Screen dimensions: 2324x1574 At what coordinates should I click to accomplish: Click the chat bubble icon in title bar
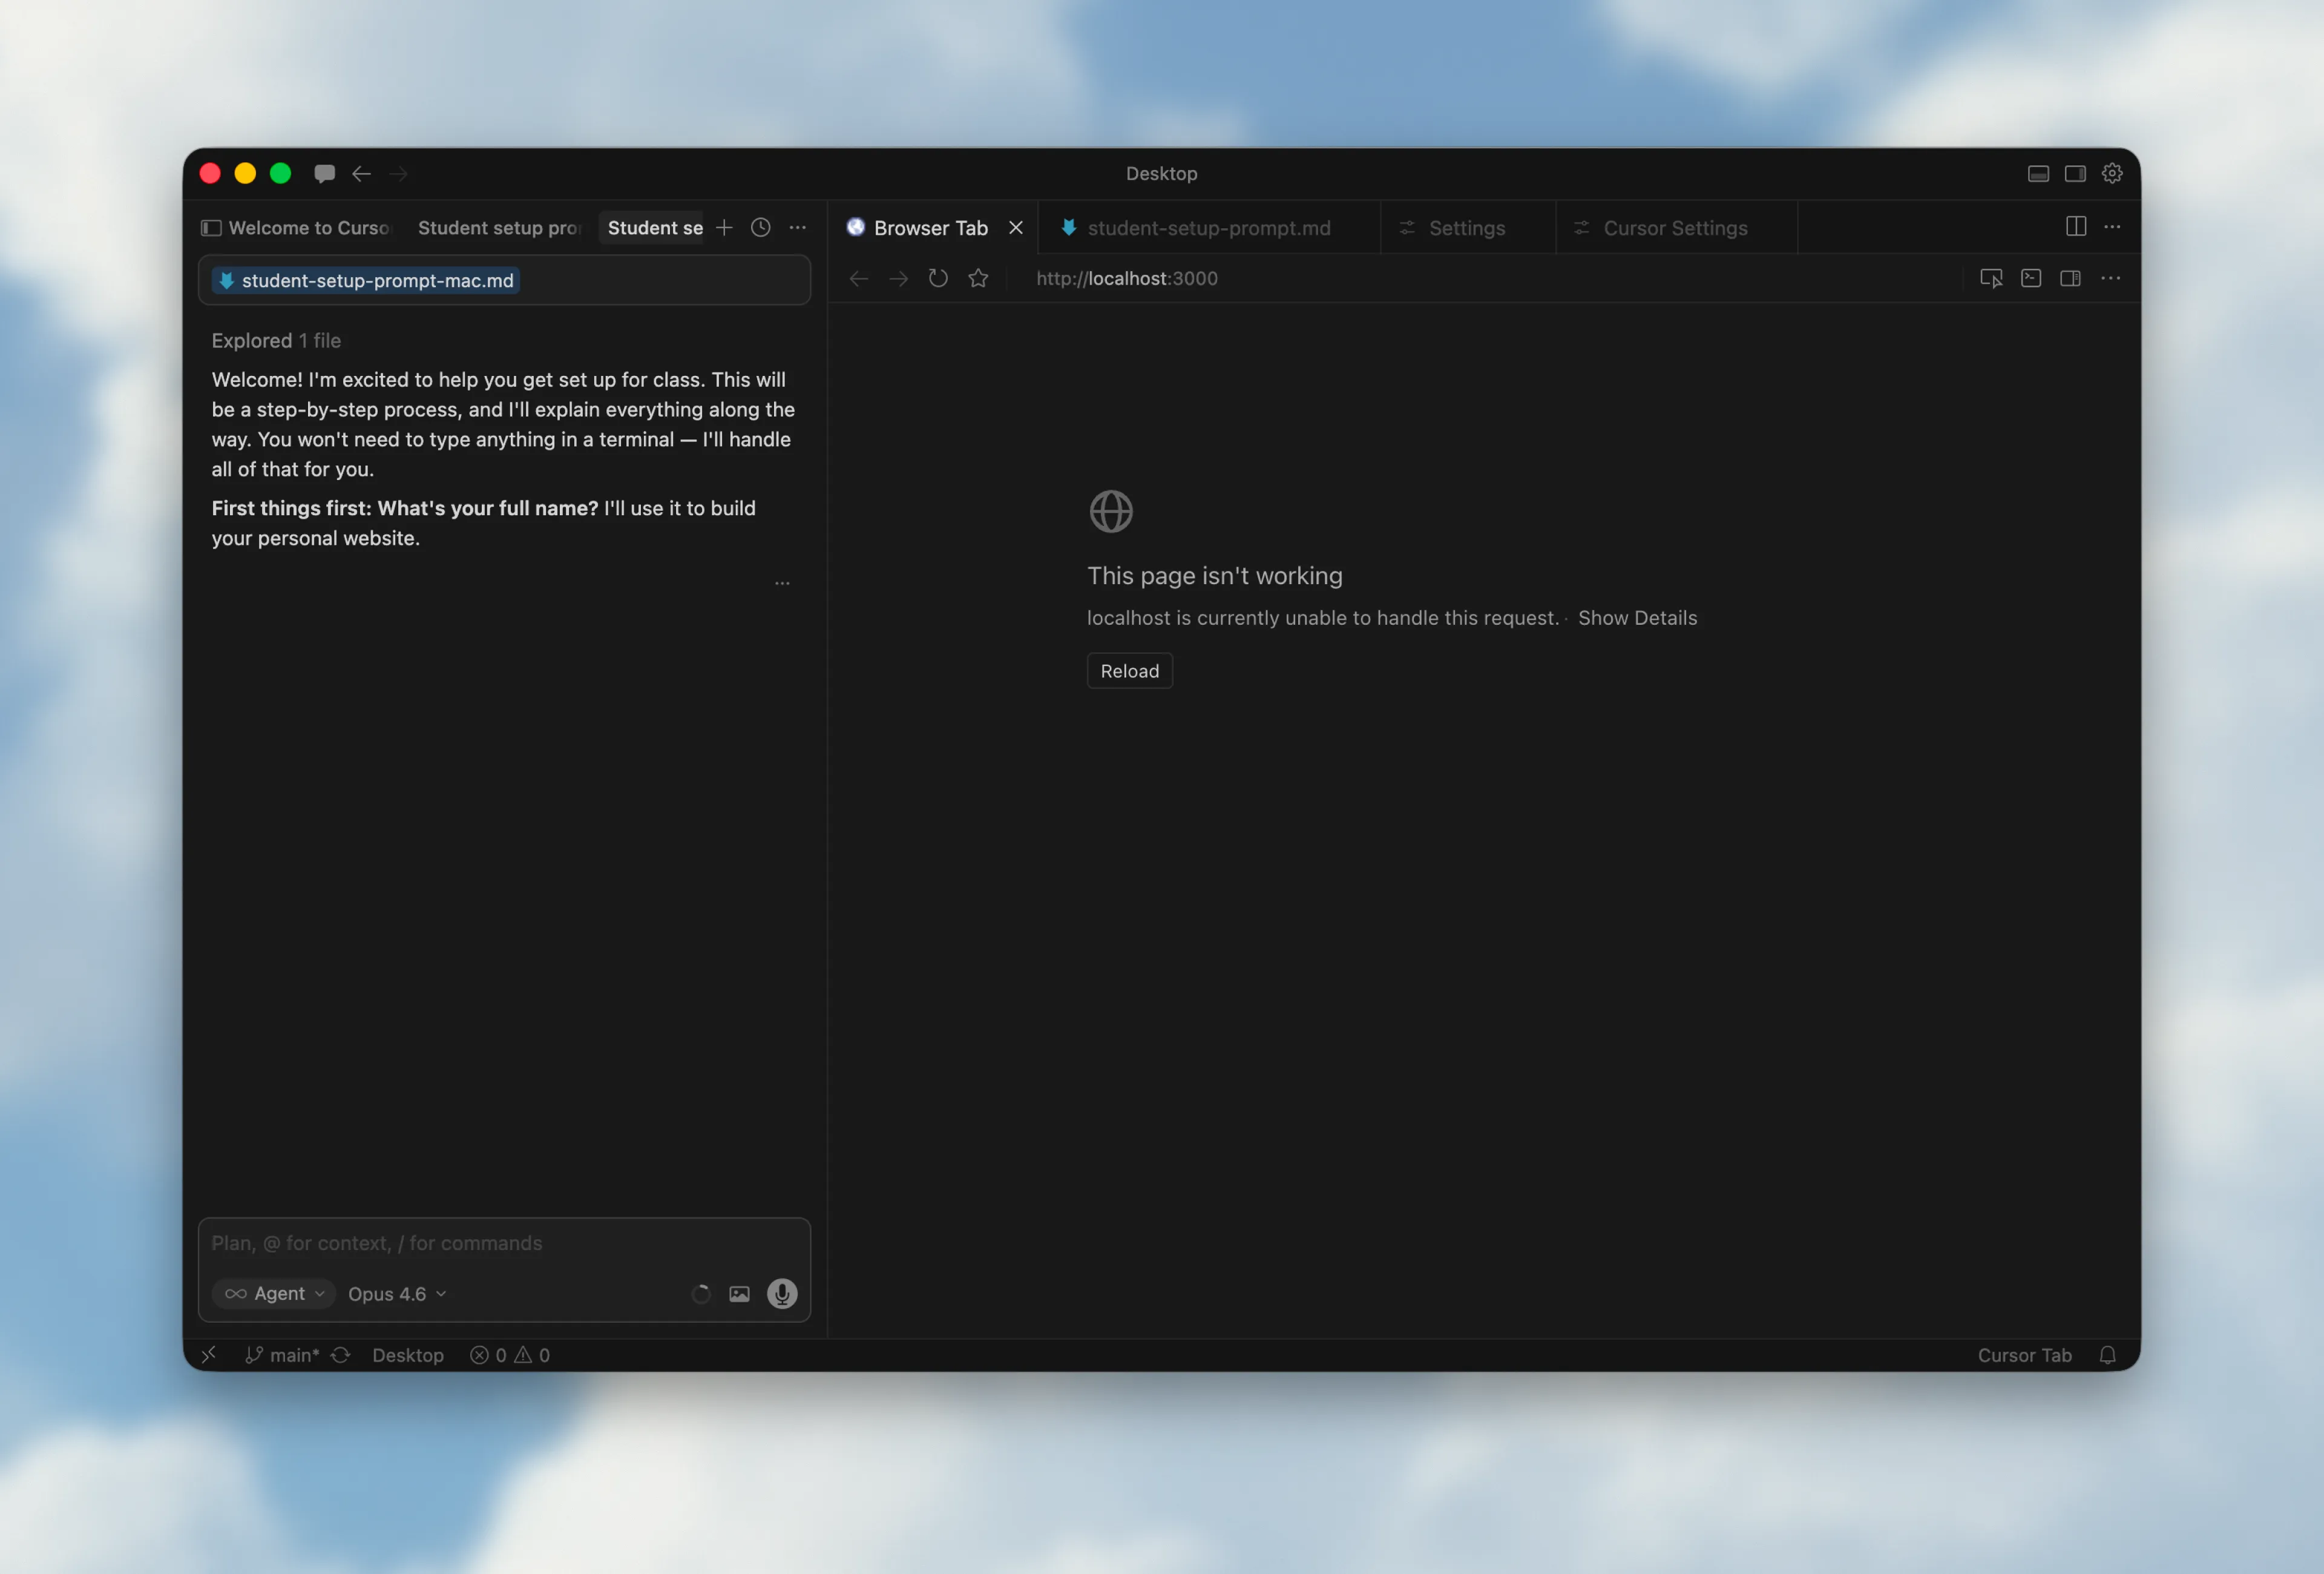[x=324, y=174]
